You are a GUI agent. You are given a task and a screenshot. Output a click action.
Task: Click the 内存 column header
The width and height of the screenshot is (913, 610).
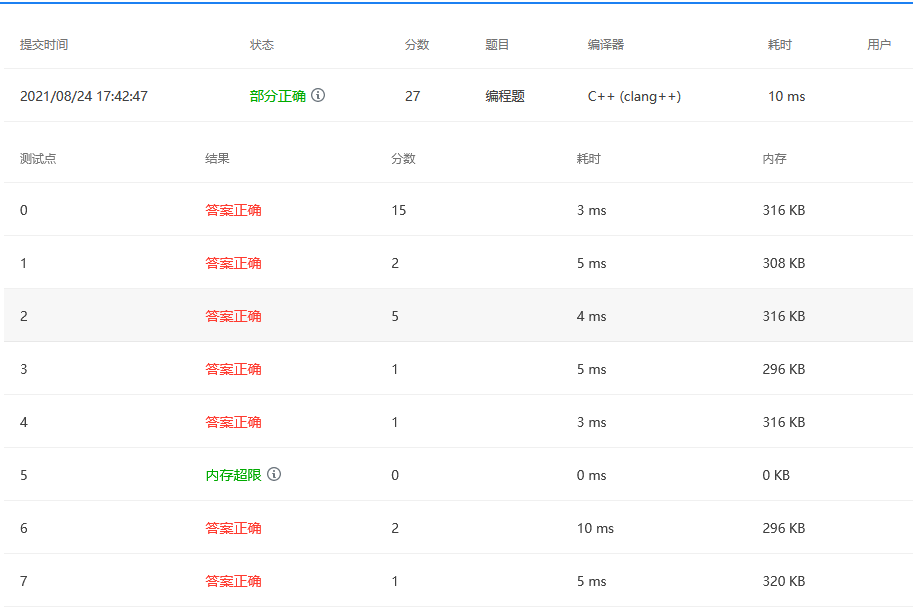[774, 158]
